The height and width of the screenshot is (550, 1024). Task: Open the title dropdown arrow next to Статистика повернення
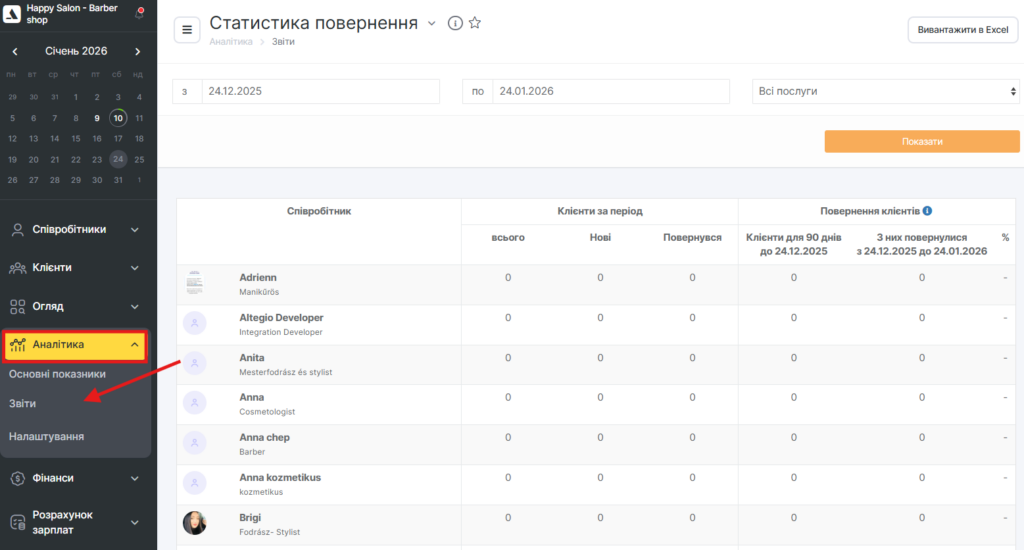click(432, 23)
